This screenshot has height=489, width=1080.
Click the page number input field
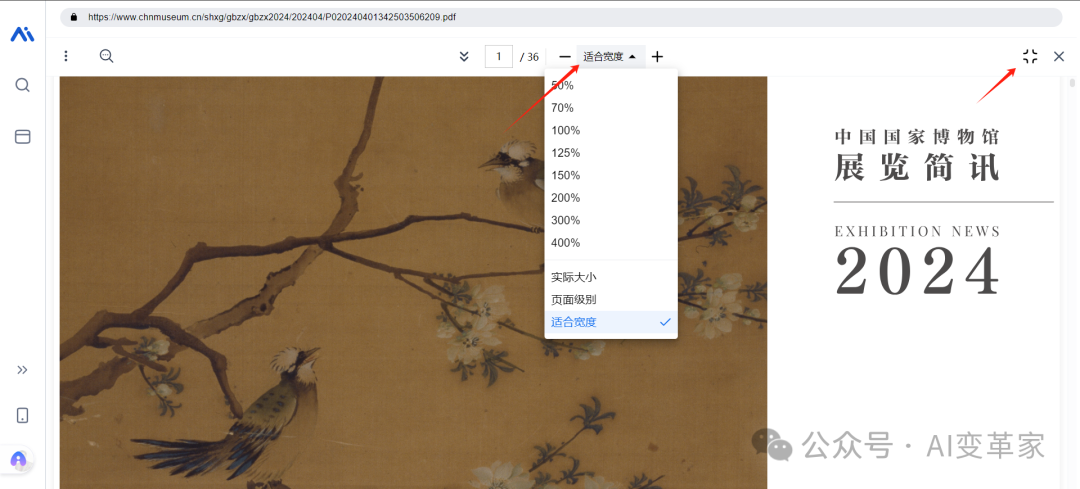pyautogui.click(x=499, y=56)
